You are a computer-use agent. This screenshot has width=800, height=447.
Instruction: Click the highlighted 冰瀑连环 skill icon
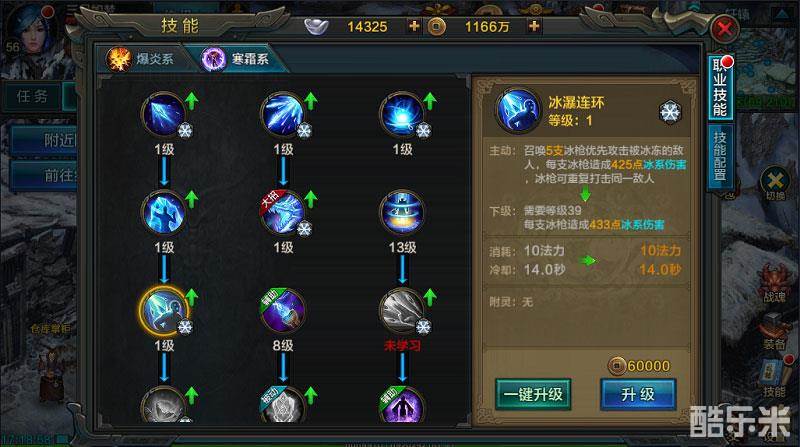[164, 310]
